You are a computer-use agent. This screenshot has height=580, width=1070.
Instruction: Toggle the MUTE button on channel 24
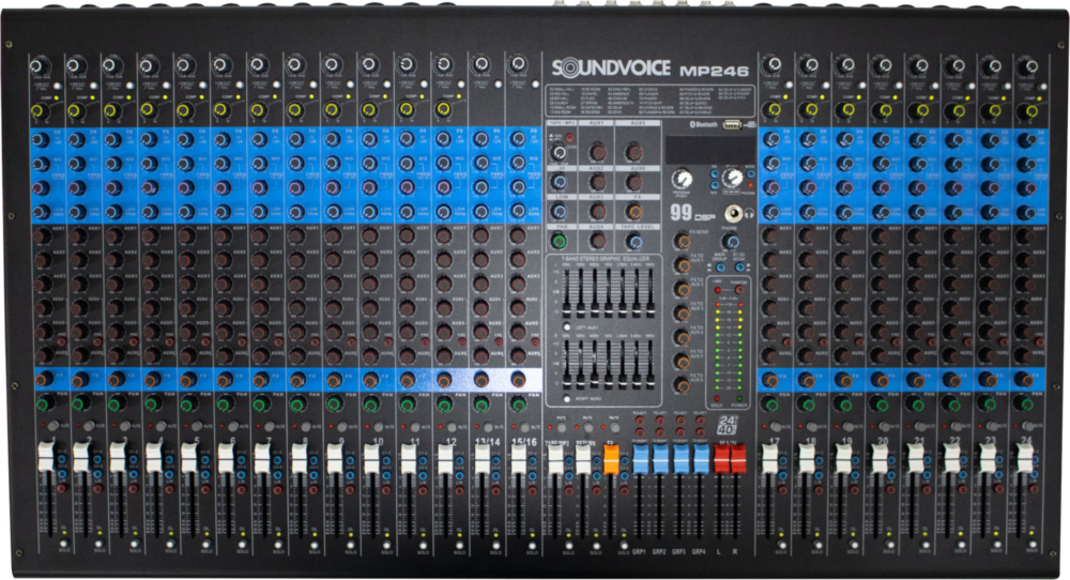pyautogui.click(x=1028, y=426)
